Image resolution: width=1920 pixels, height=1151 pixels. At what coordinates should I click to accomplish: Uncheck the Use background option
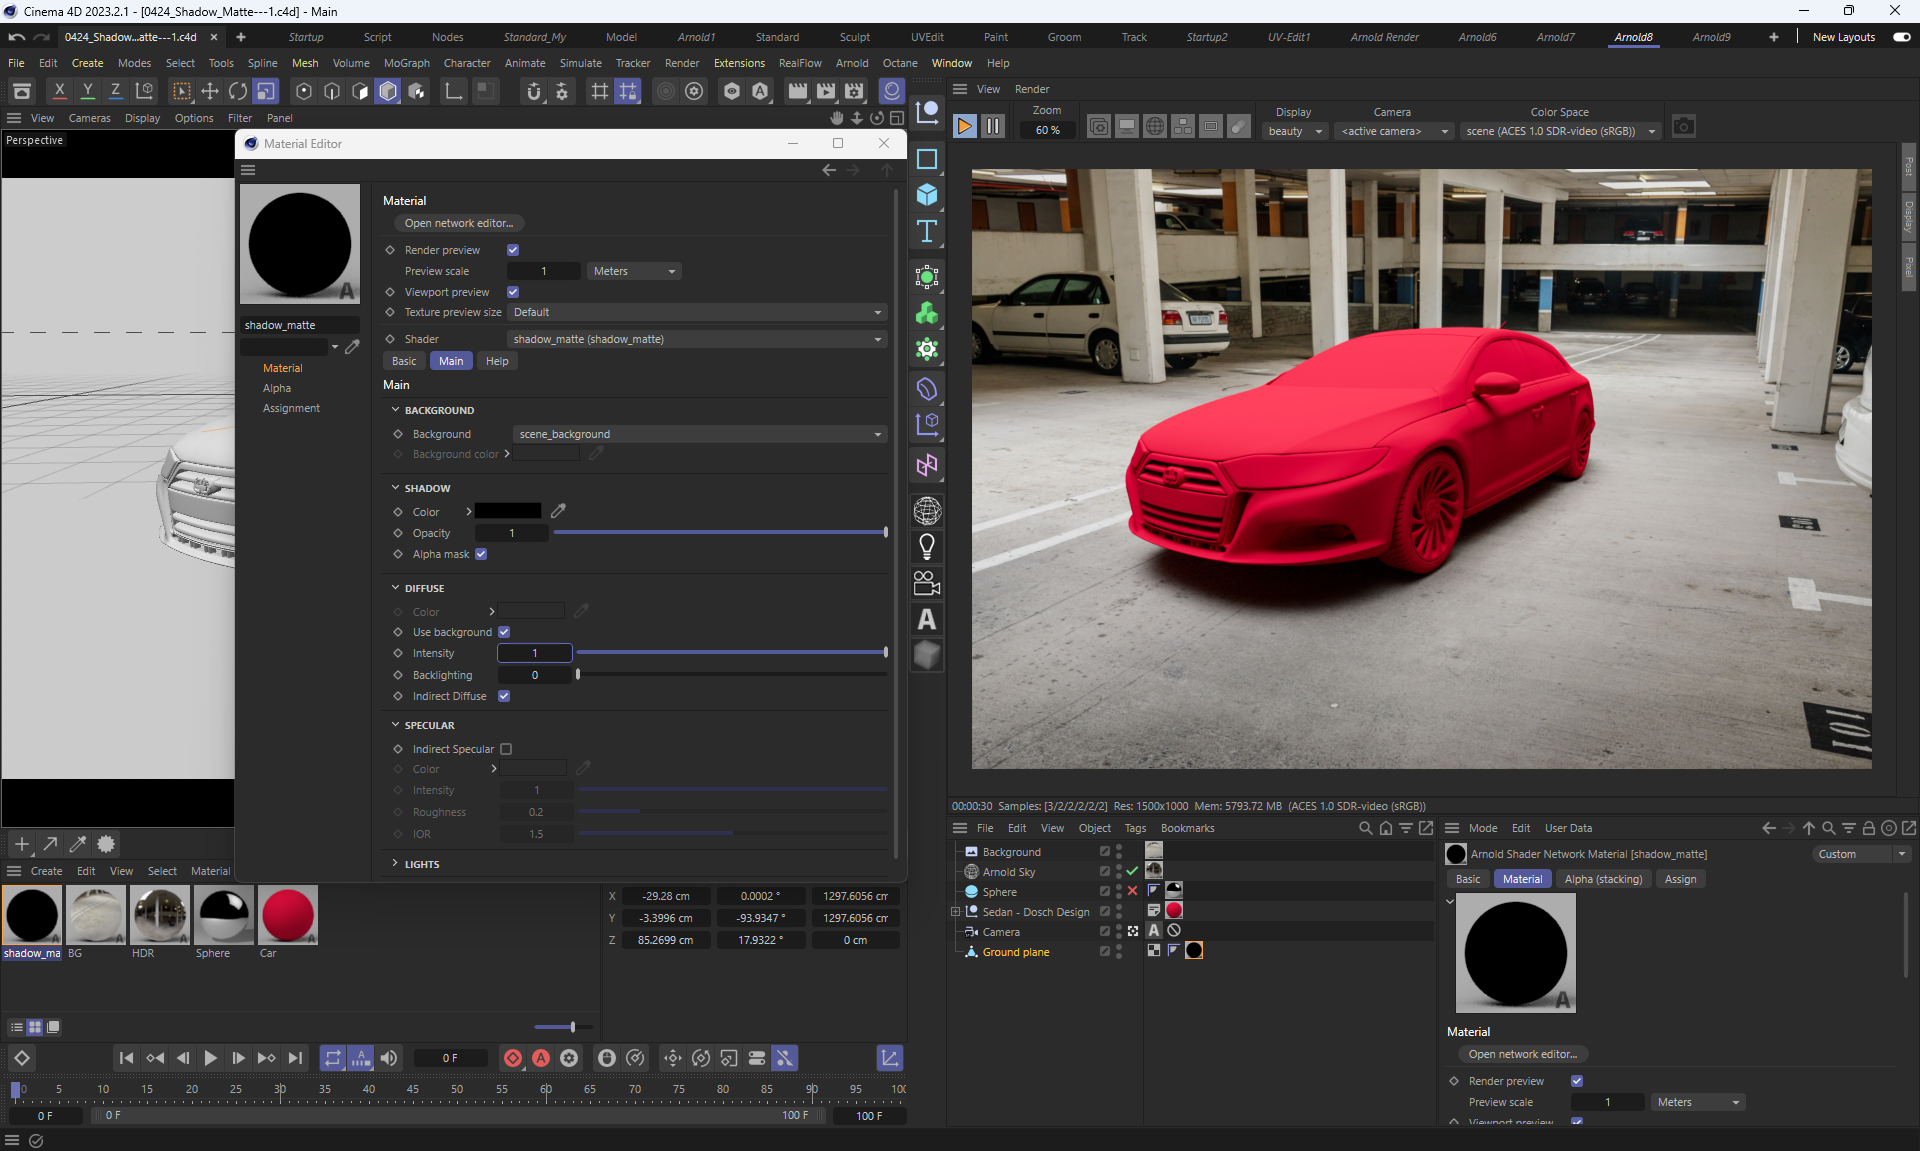(x=504, y=632)
